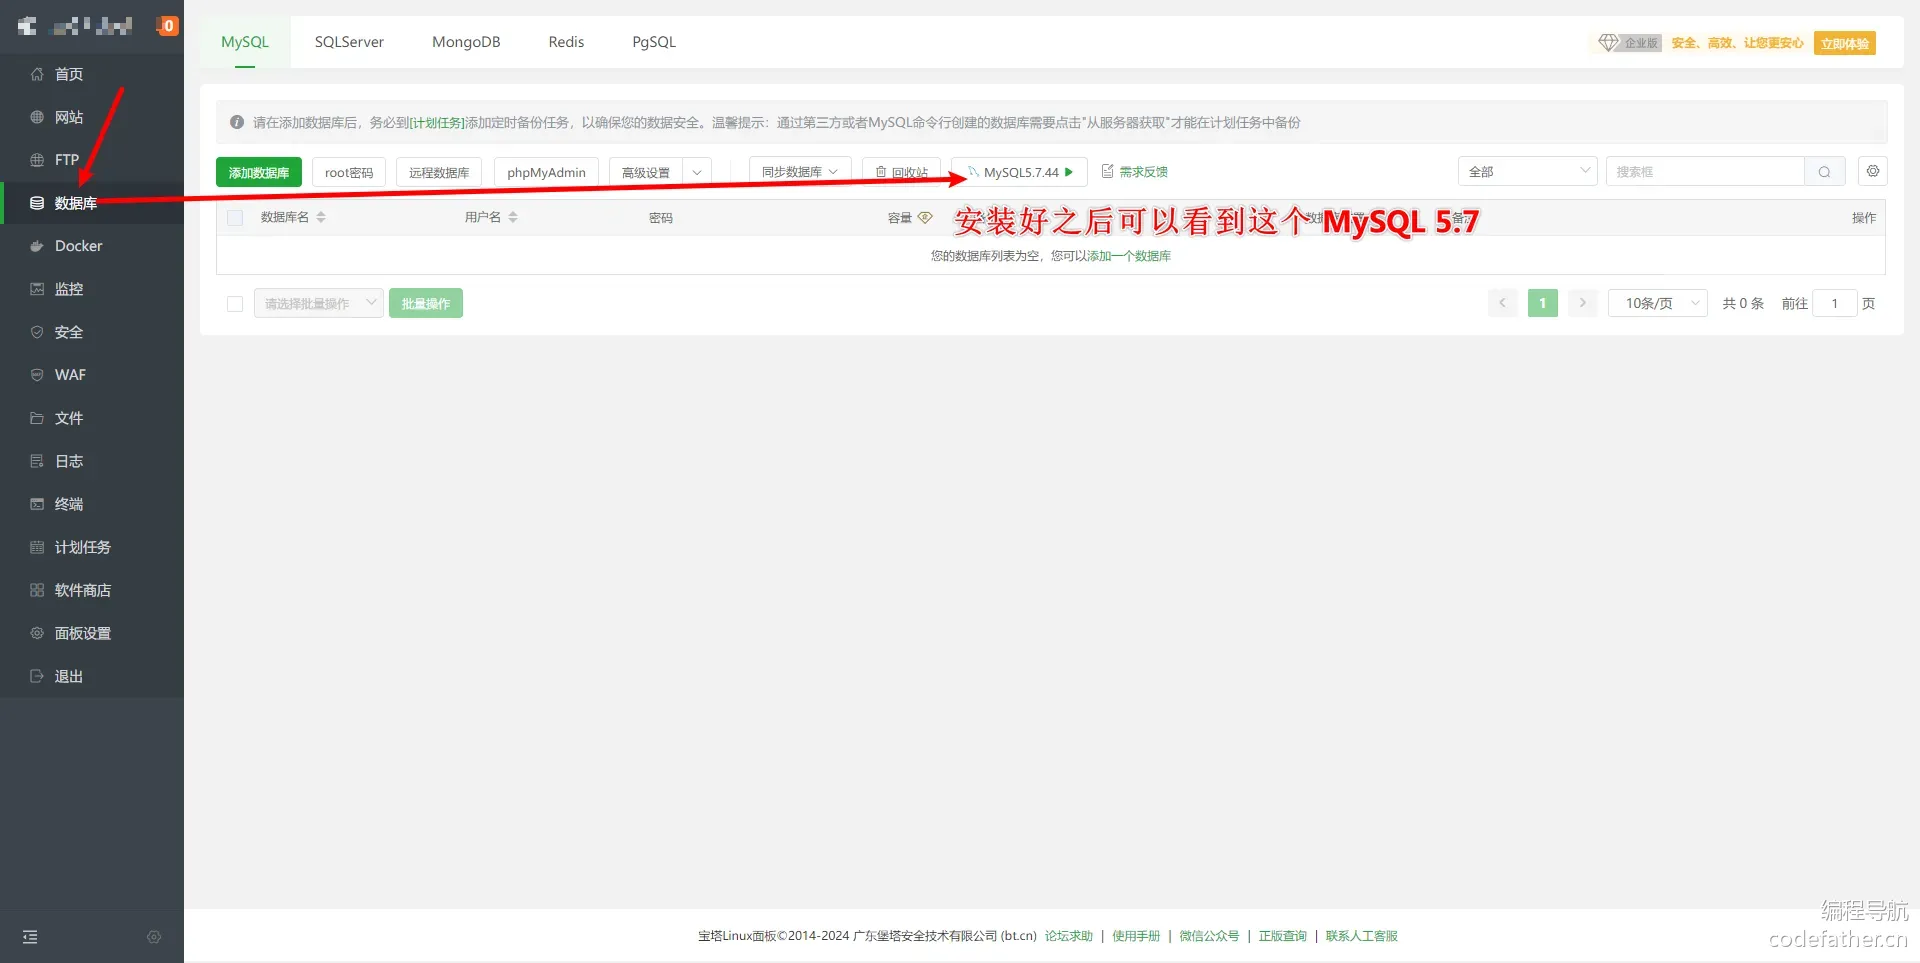The height and width of the screenshot is (963, 1920).
Task: Switch to the Redis tab
Action: [566, 42]
